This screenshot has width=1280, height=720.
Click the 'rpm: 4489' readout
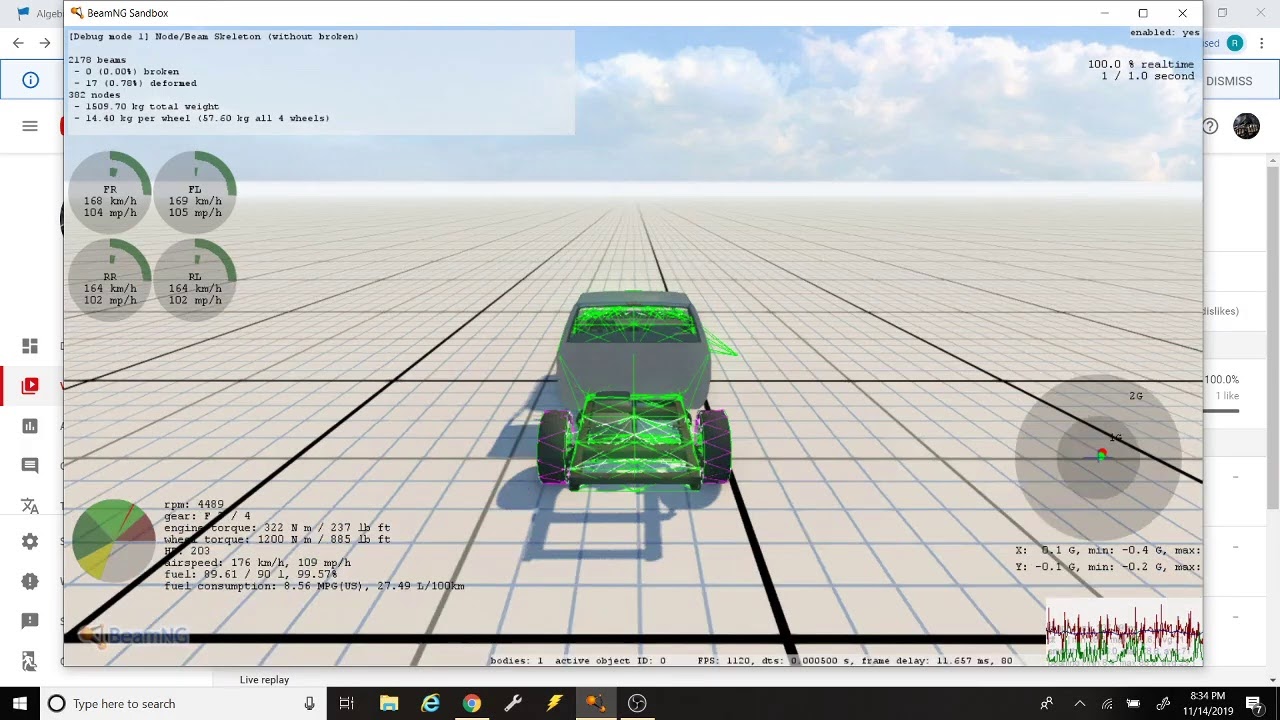[194, 505]
